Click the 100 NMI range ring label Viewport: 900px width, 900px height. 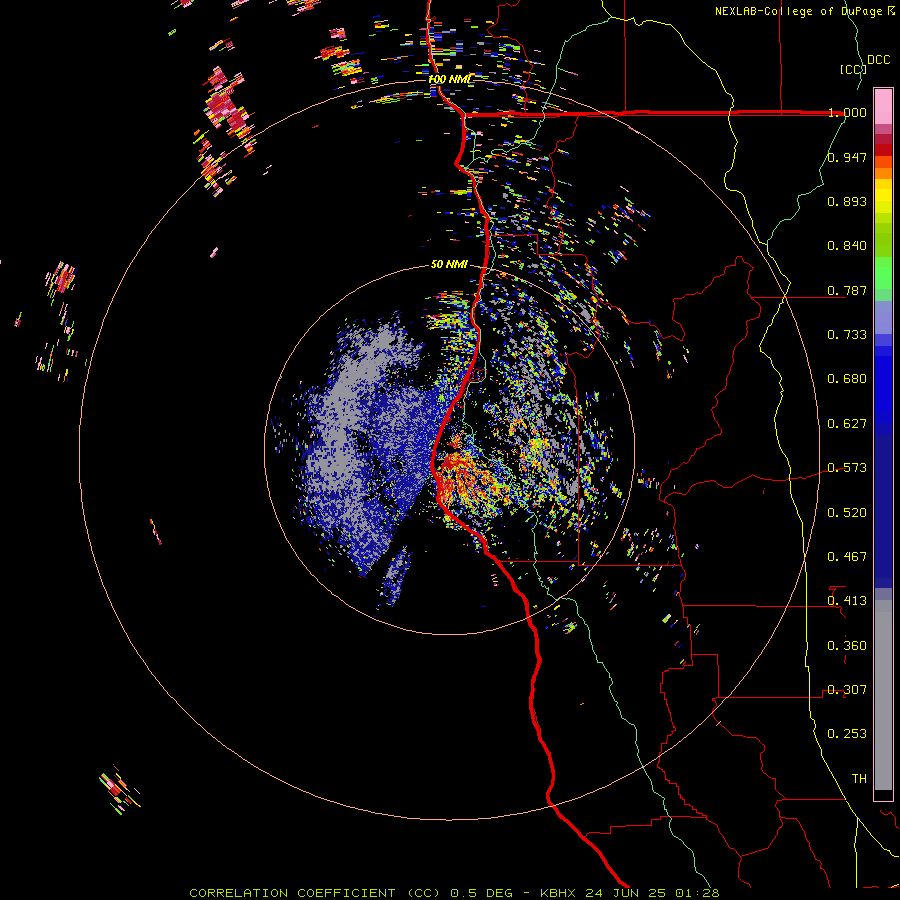pos(451,79)
